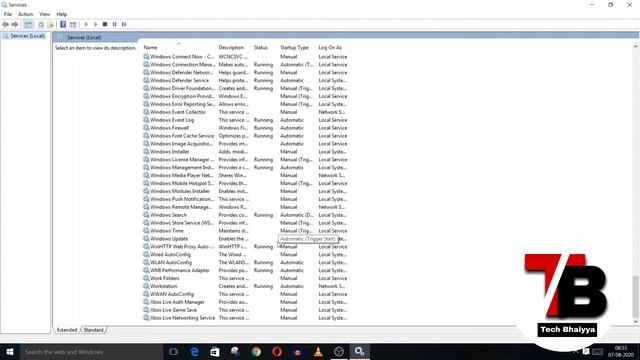Click the Search the web and Windows box

pyautogui.click(x=91, y=352)
